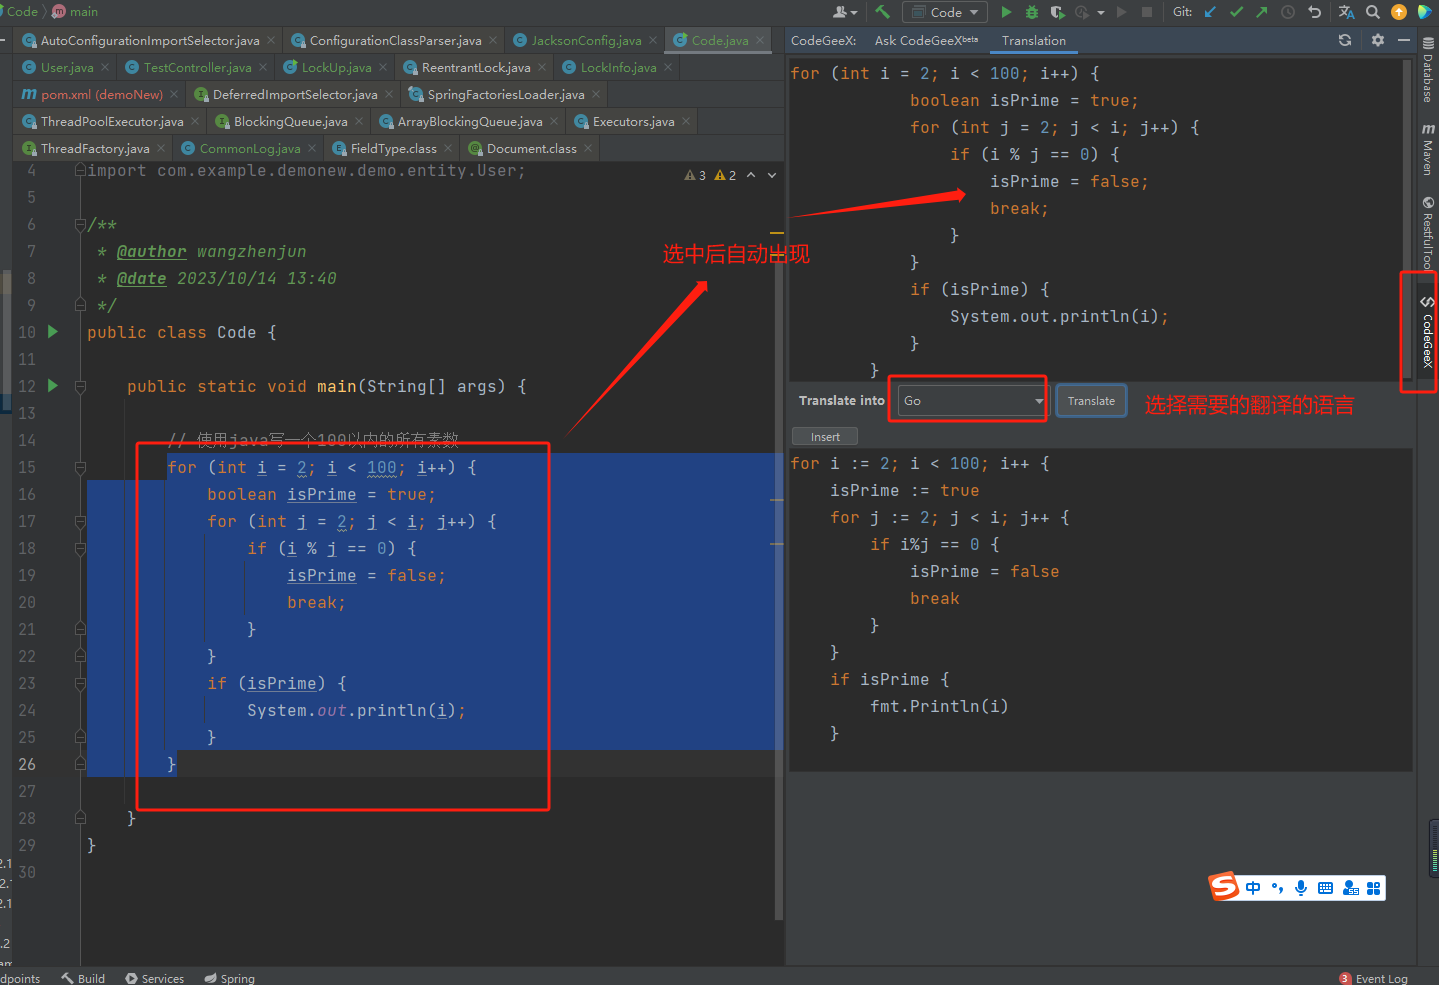Start debugging with the bug icon
Image resolution: width=1439 pixels, height=985 pixels.
[x=1031, y=12]
